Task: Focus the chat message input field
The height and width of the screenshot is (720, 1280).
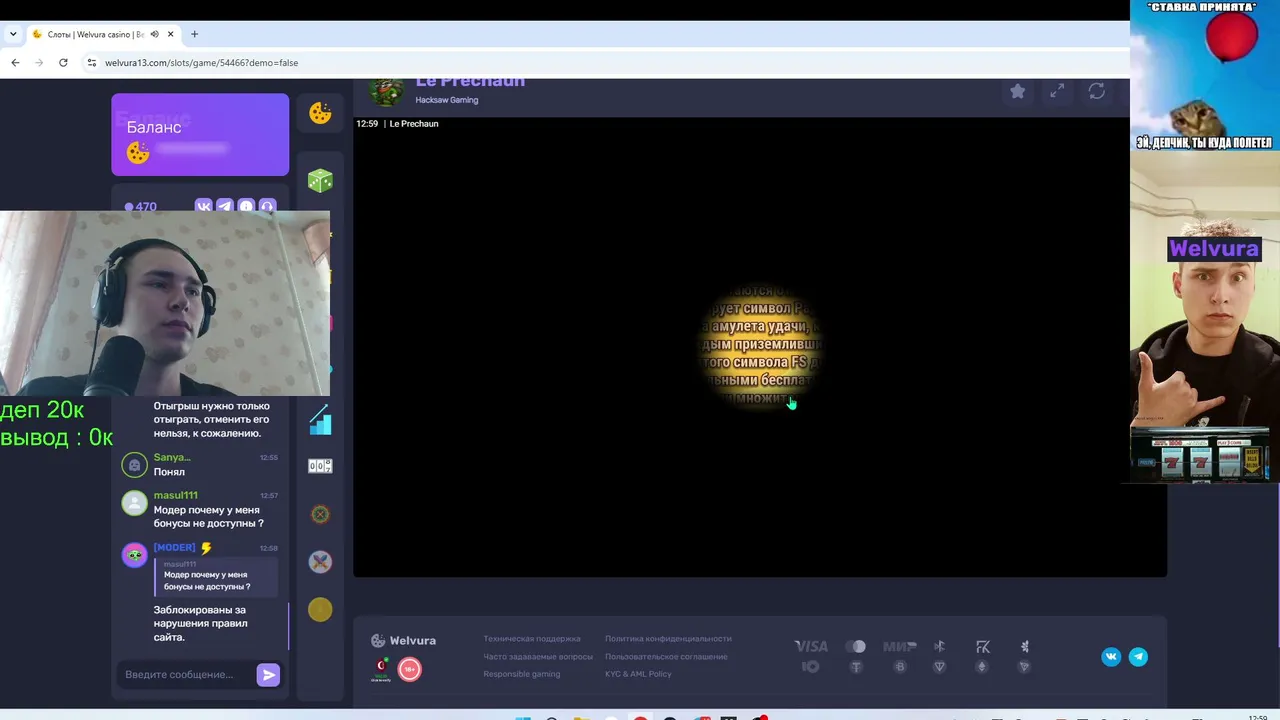Action: coord(185,675)
